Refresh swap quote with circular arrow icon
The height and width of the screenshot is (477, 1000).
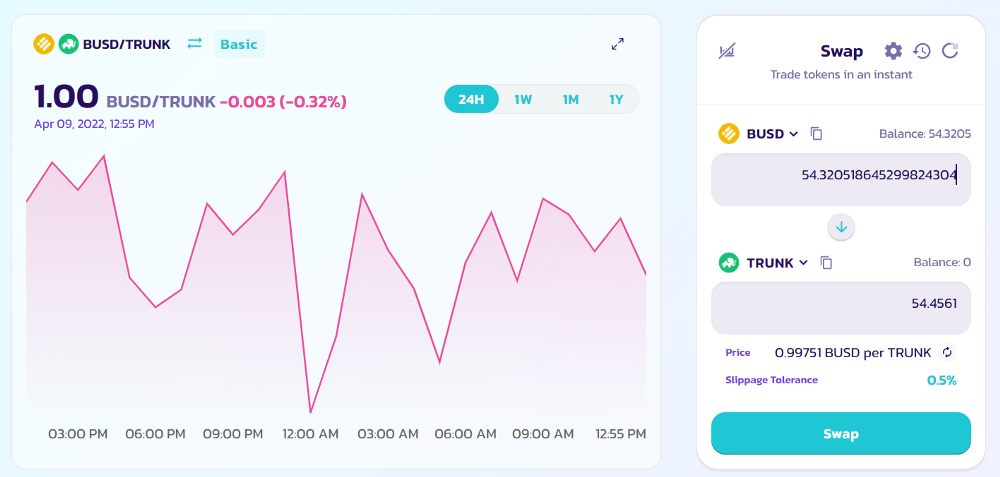click(x=950, y=51)
